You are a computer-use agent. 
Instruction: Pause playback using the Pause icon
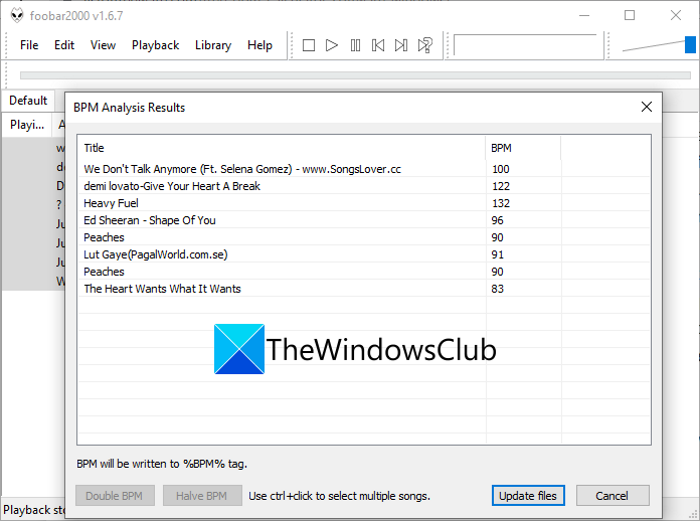click(355, 45)
